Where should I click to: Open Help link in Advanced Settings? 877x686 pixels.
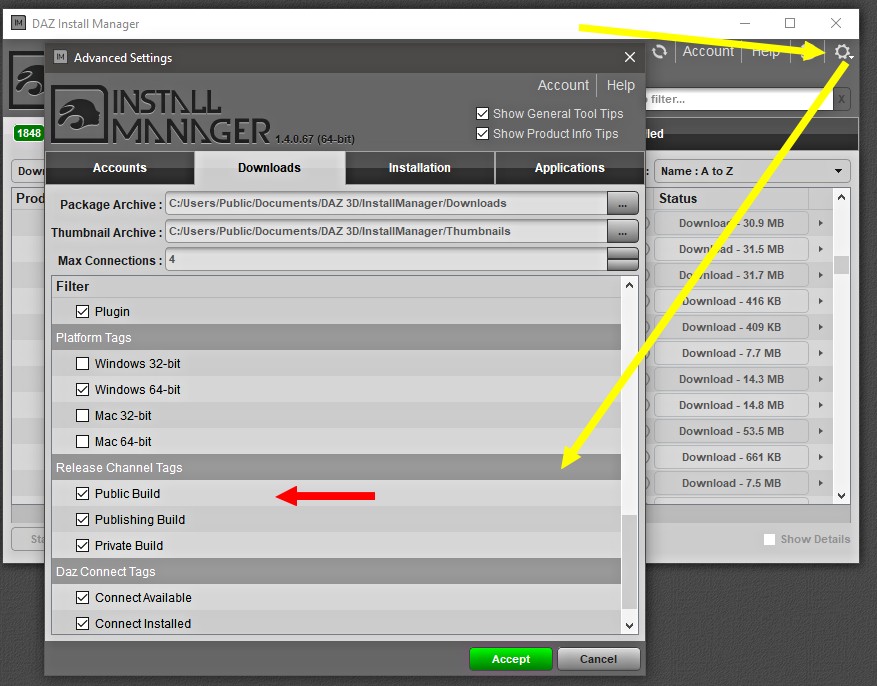coord(621,85)
